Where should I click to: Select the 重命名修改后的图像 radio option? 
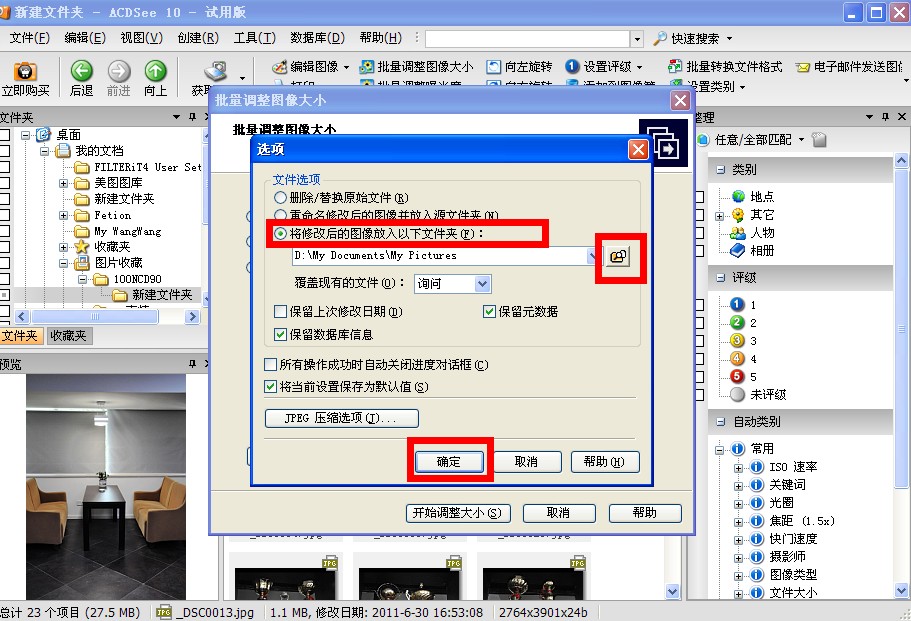click(x=281, y=216)
